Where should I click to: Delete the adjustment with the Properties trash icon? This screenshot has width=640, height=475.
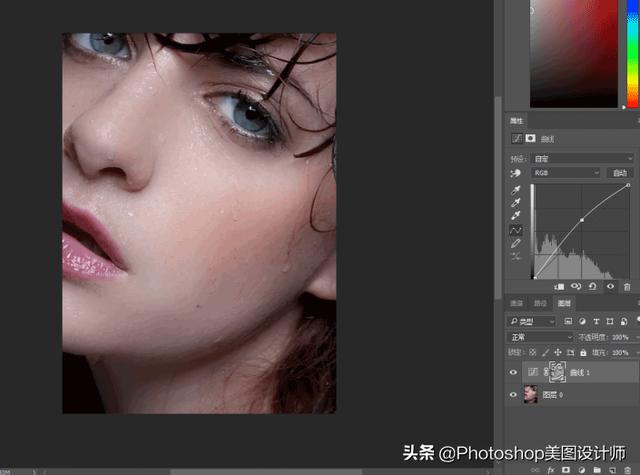[x=627, y=287]
